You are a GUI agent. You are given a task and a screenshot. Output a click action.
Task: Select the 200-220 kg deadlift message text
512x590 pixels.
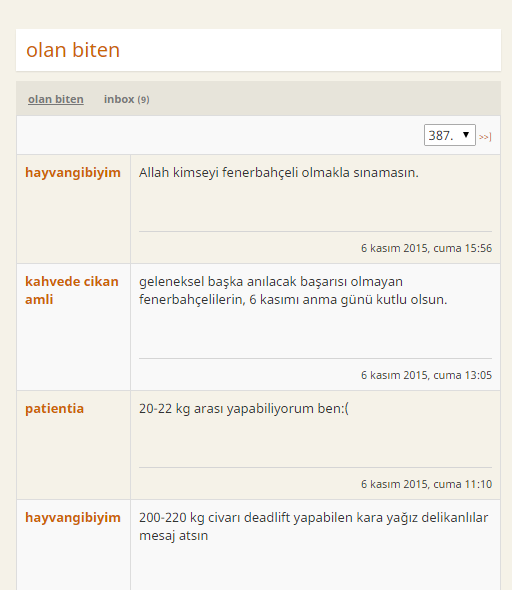[x=313, y=526]
